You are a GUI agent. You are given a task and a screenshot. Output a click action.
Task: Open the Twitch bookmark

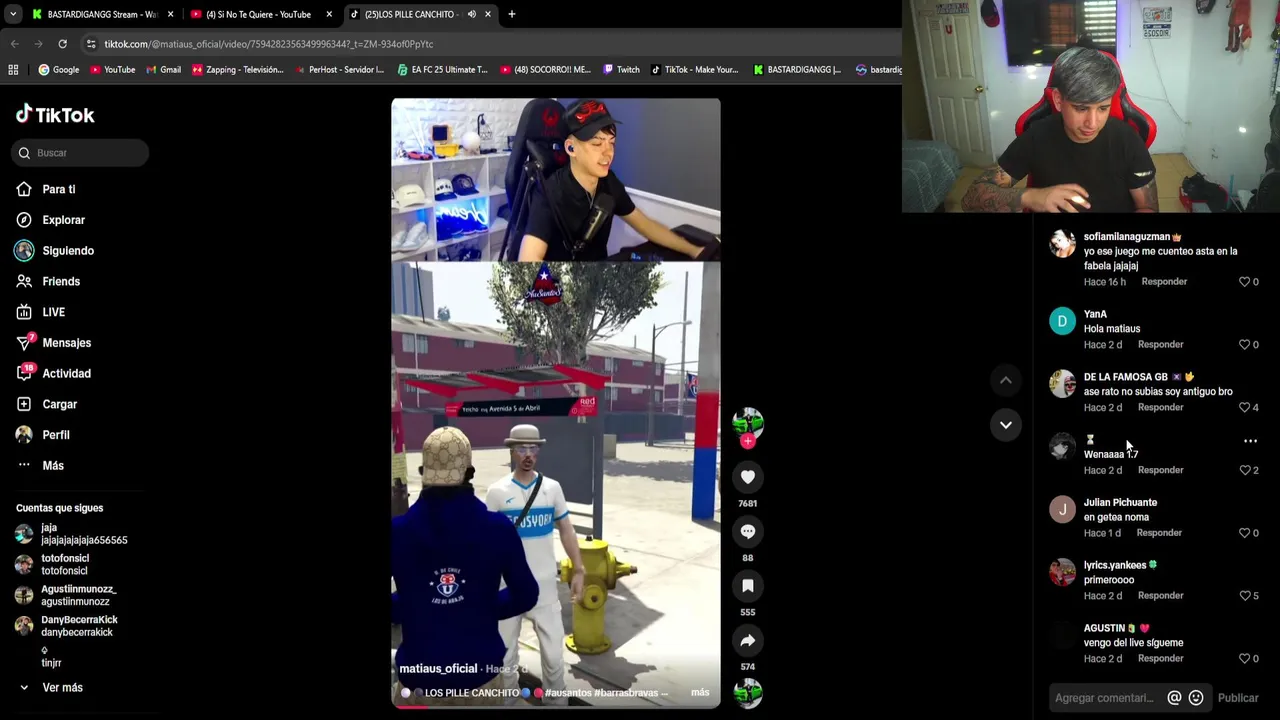tap(621, 70)
